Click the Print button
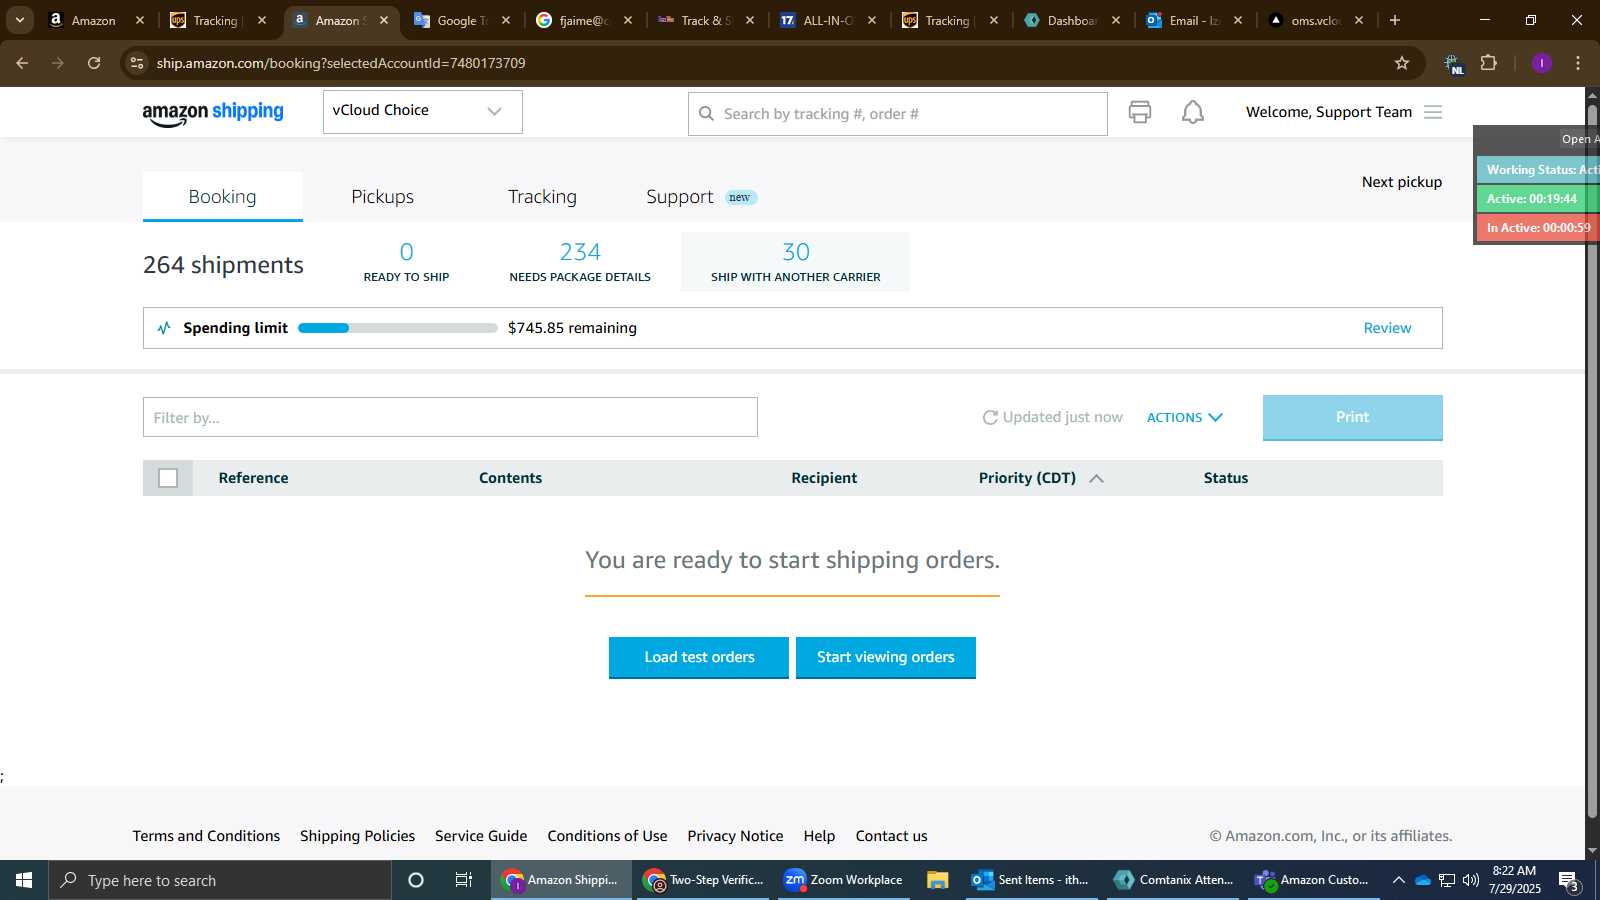This screenshot has height=900, width=1600. point(1352,417)
